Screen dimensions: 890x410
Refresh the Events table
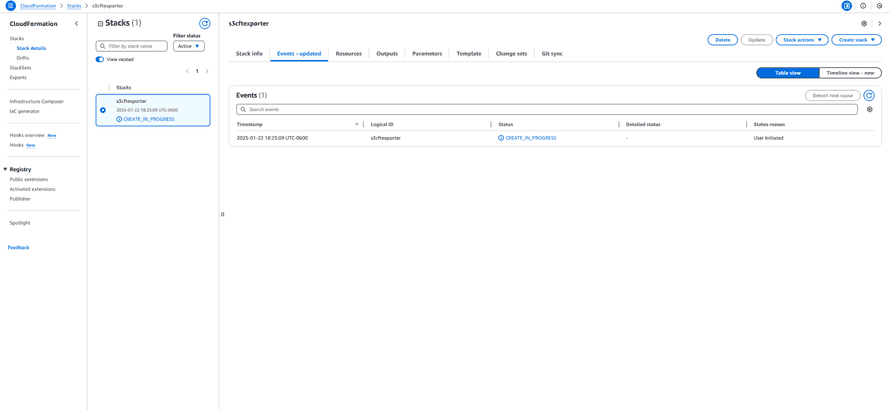(869, 96)
